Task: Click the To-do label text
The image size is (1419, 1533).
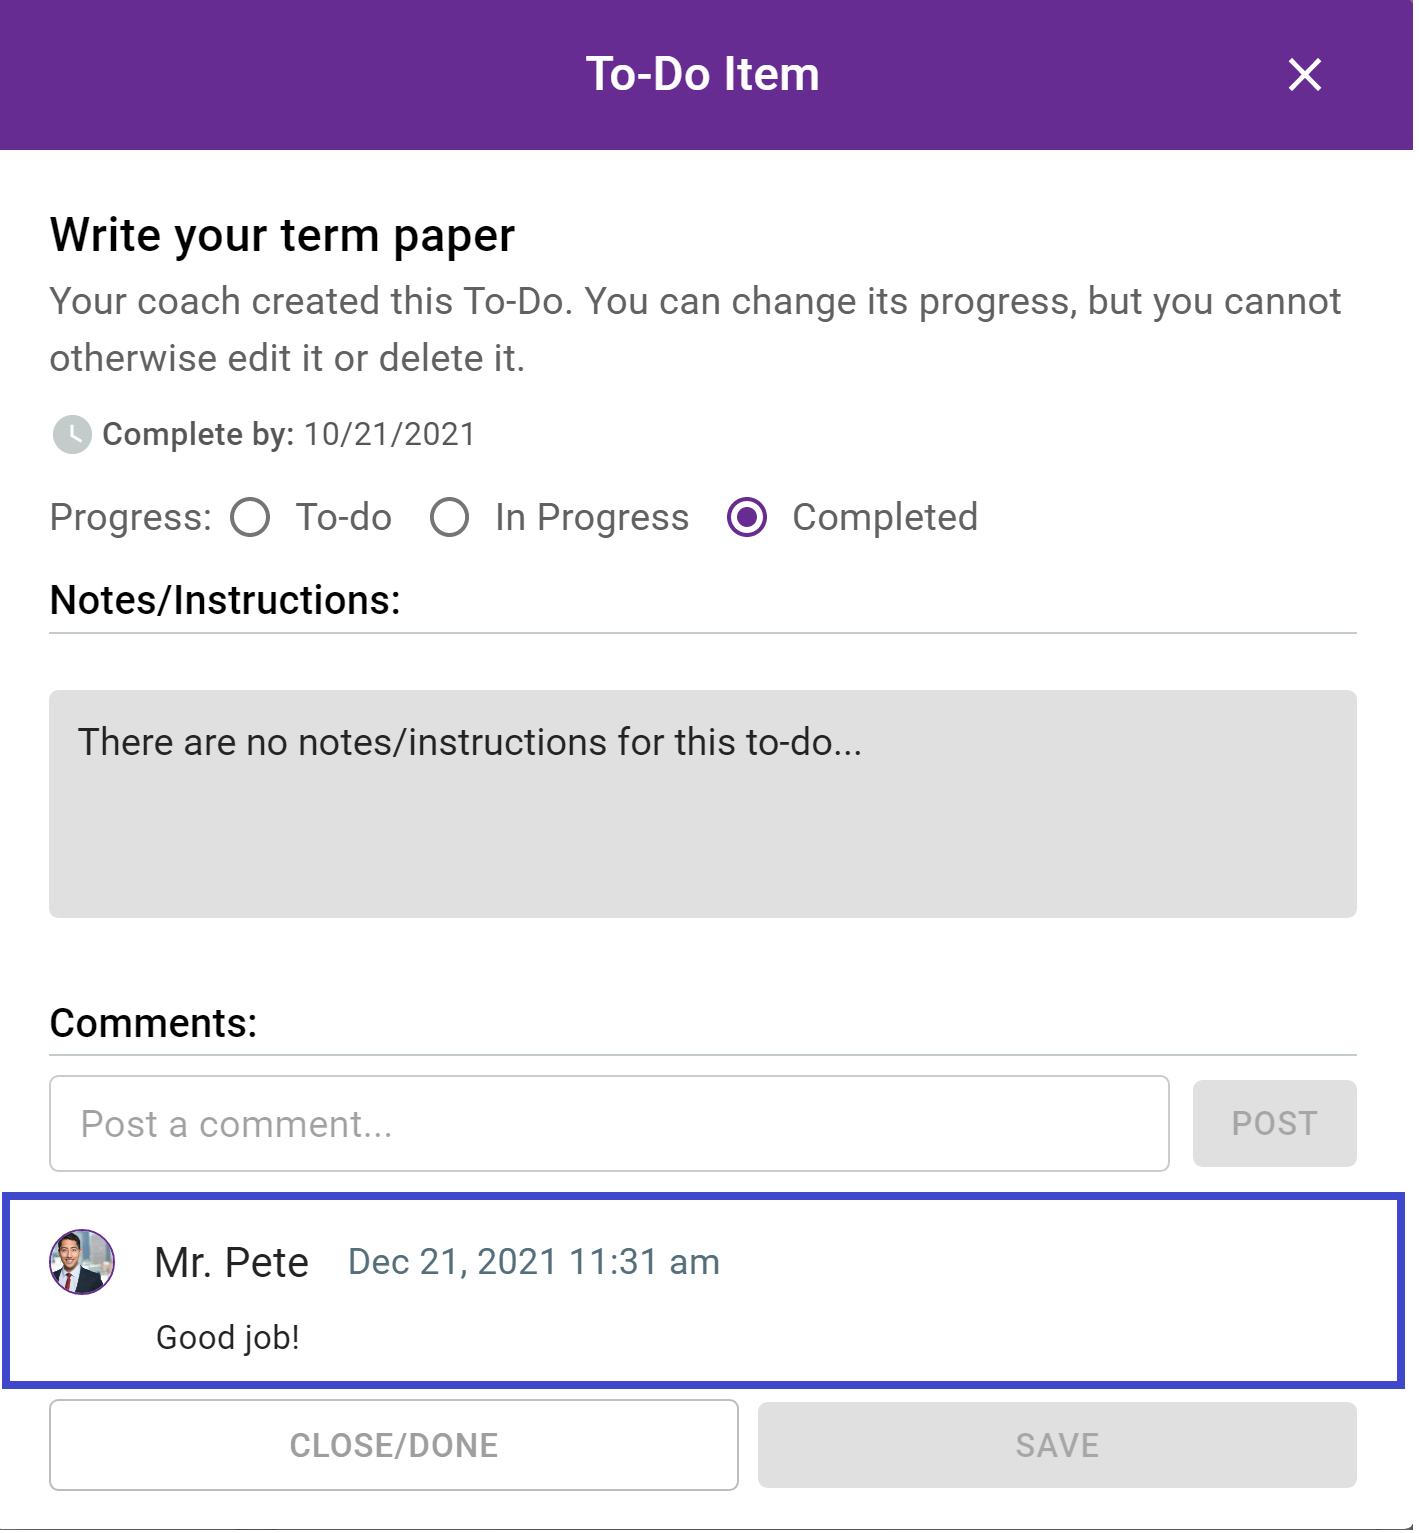Action: [x=345, y=519]
